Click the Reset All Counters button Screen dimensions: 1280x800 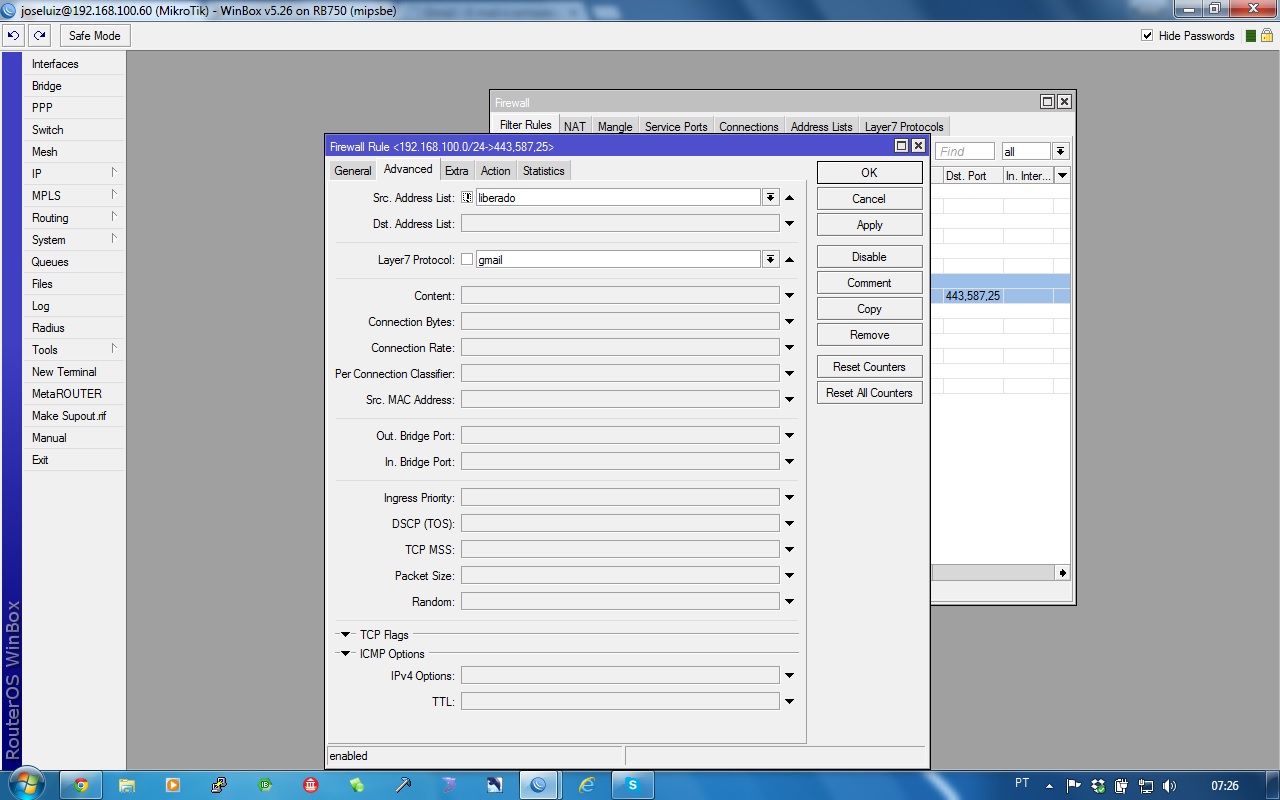tap(869, 393)
